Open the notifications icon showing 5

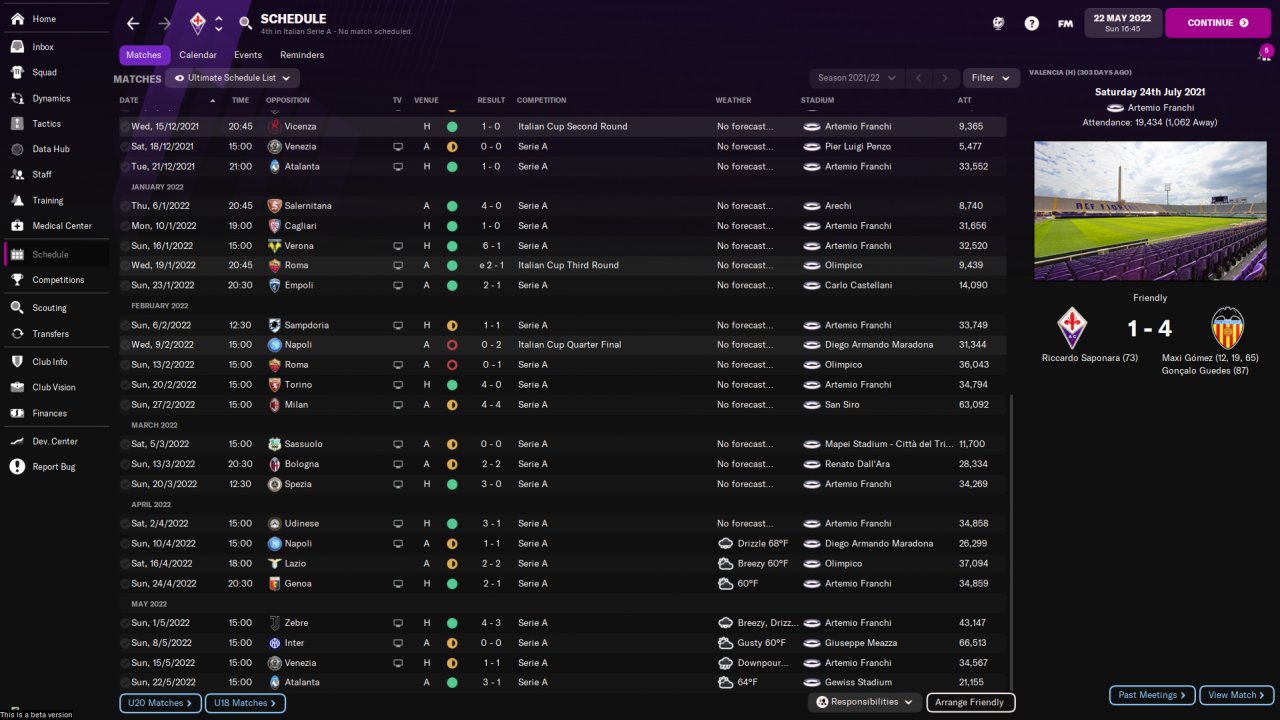(x=1265, y=54)
